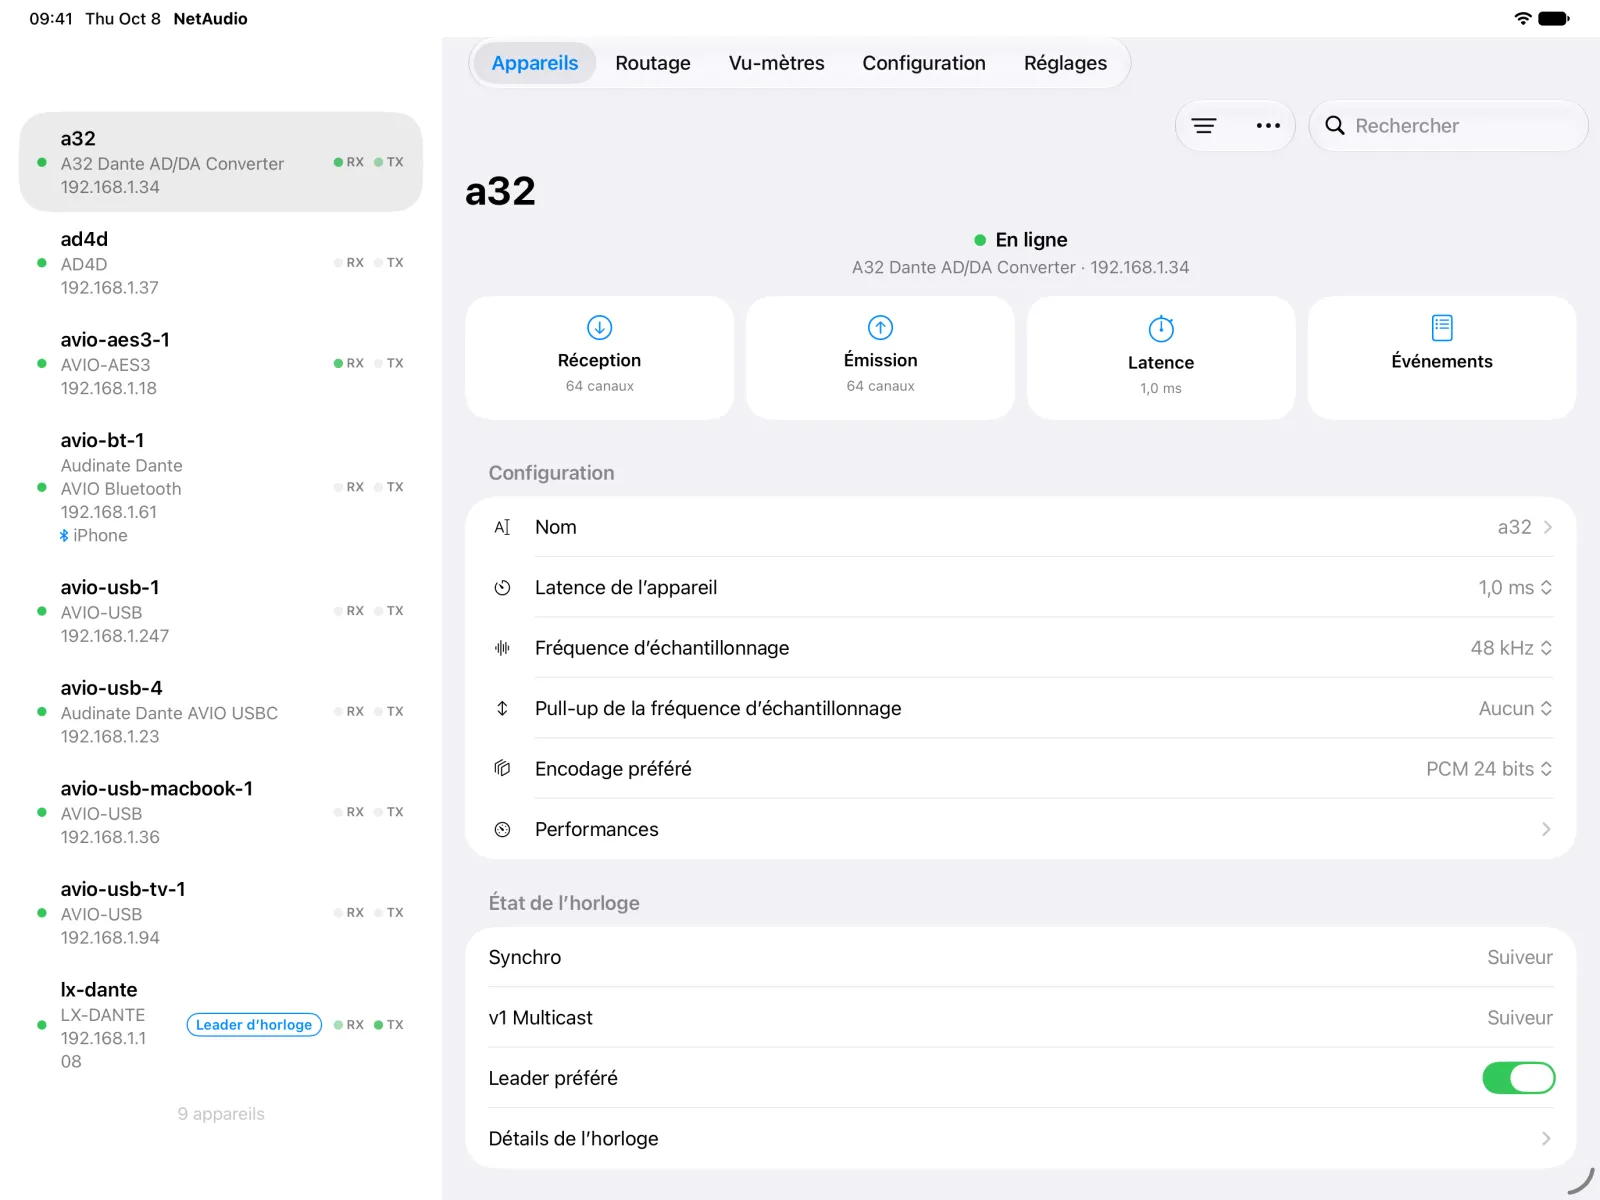Switch to the Routage tab

pos(653,63)
